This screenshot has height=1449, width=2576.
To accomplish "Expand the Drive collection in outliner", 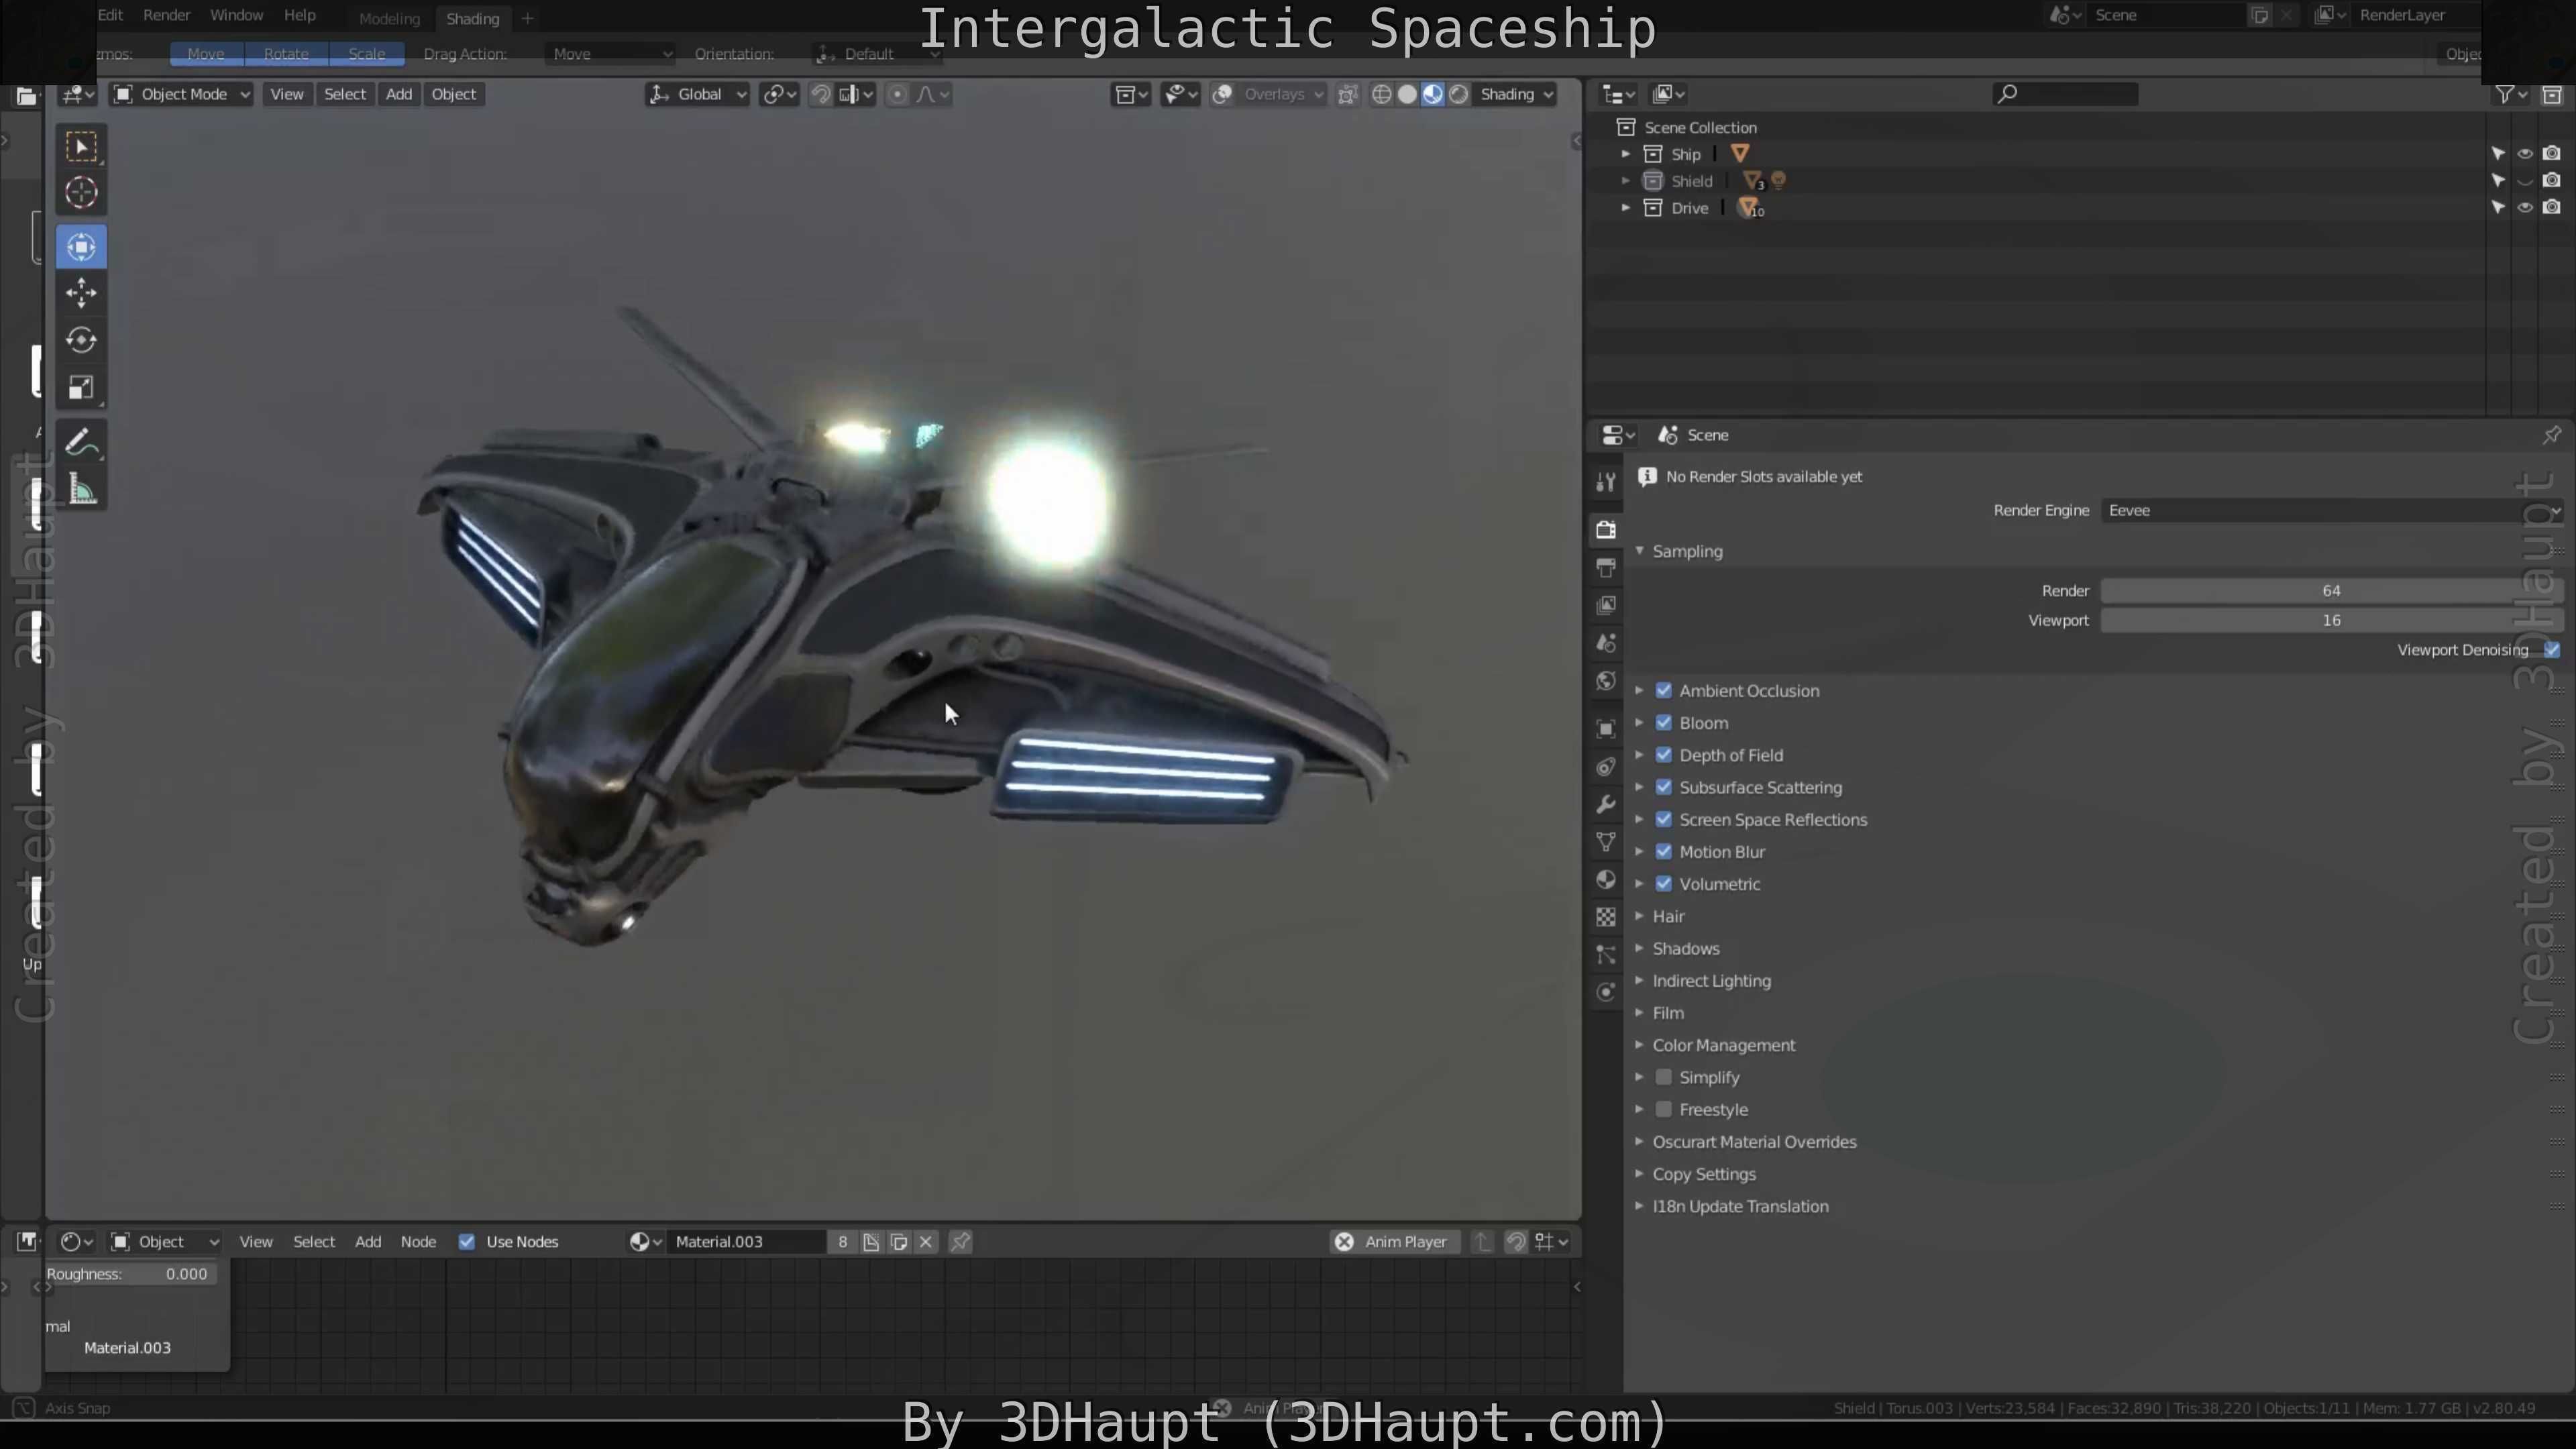I will coord(1626,208).
